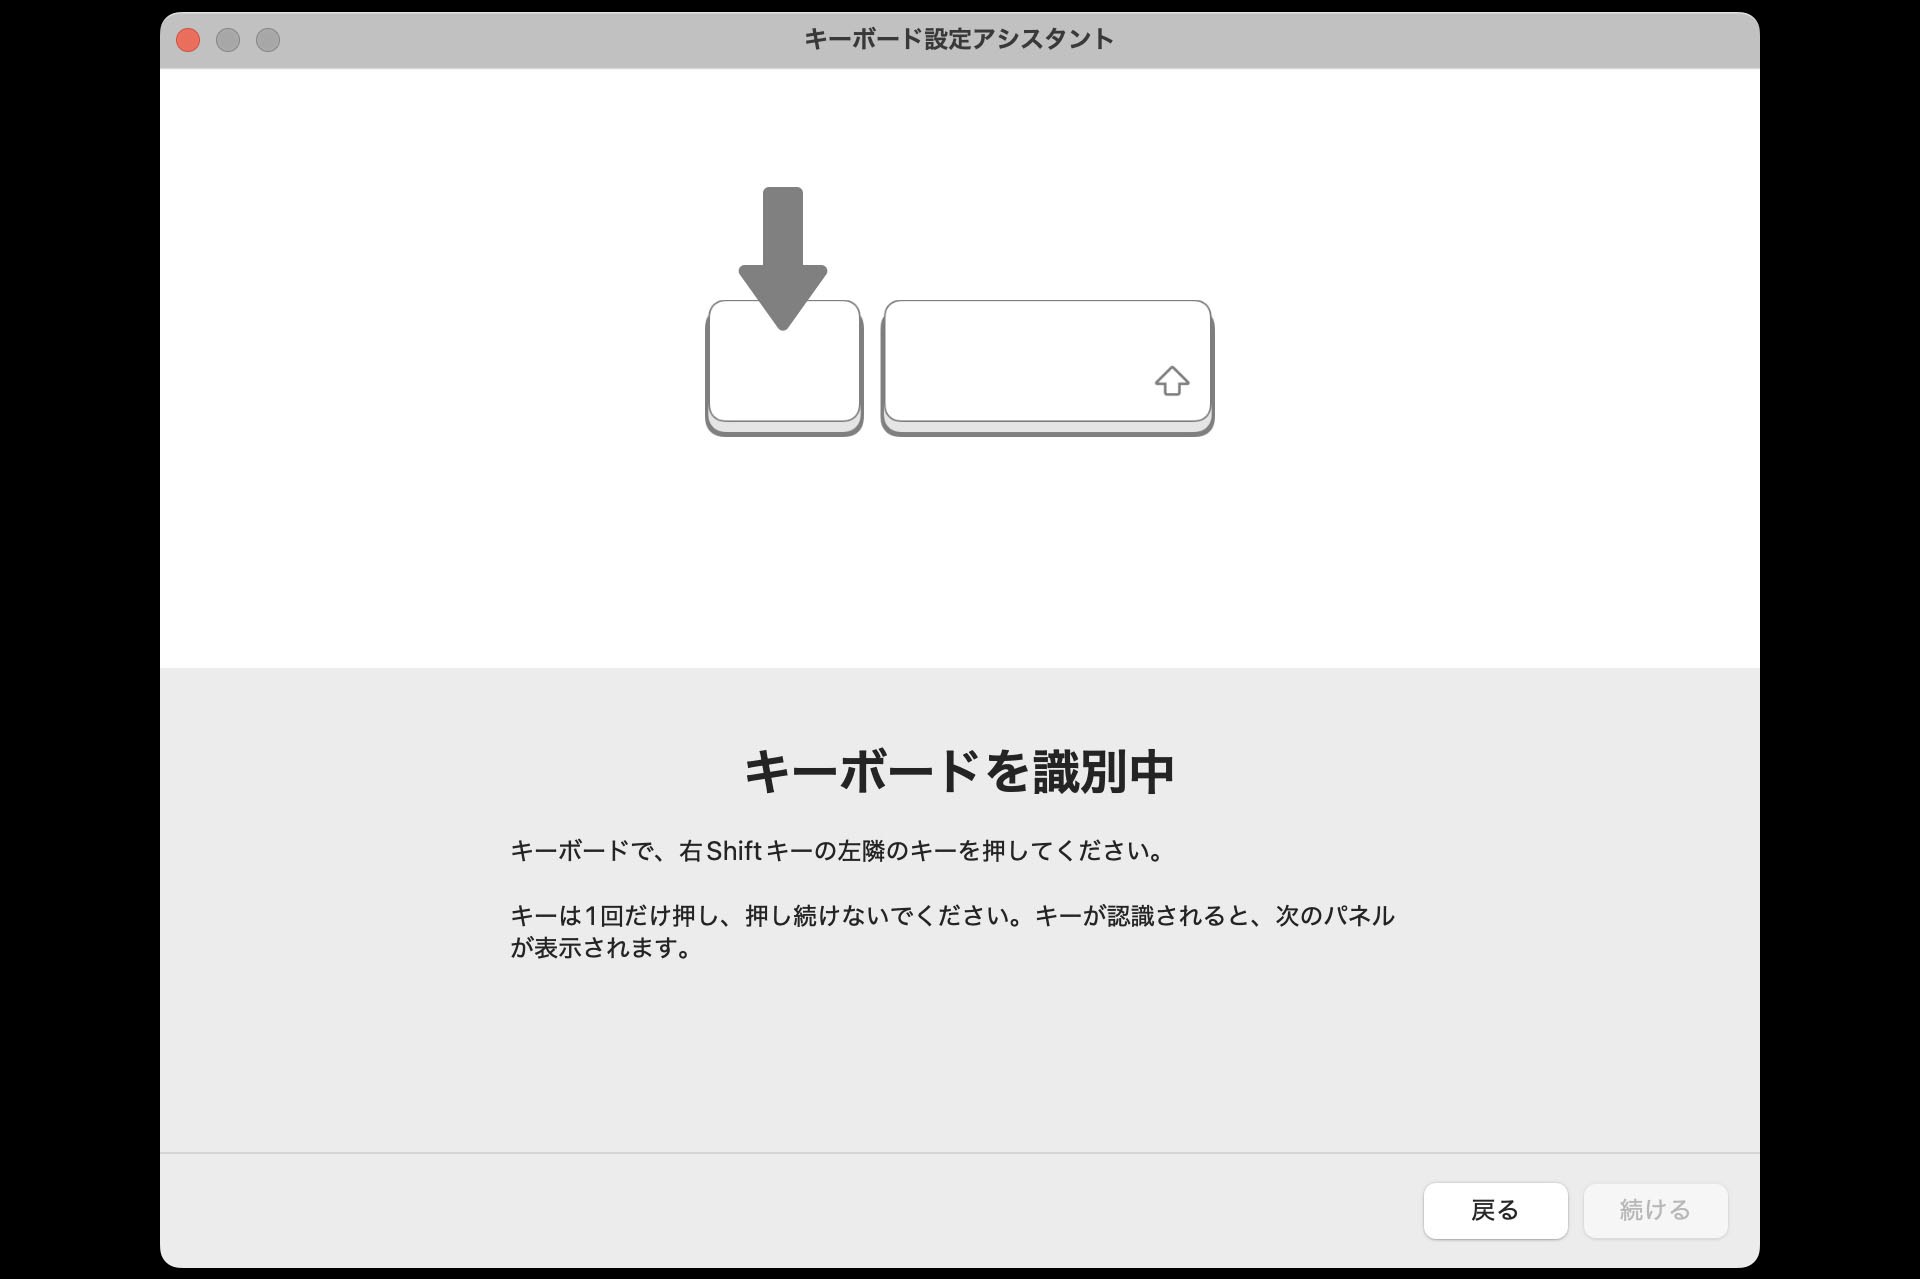Screen dimensions: 1920x1279
Task: Click the large gray downward arrow
Action: pyautogui.click(x=783, y=258)
